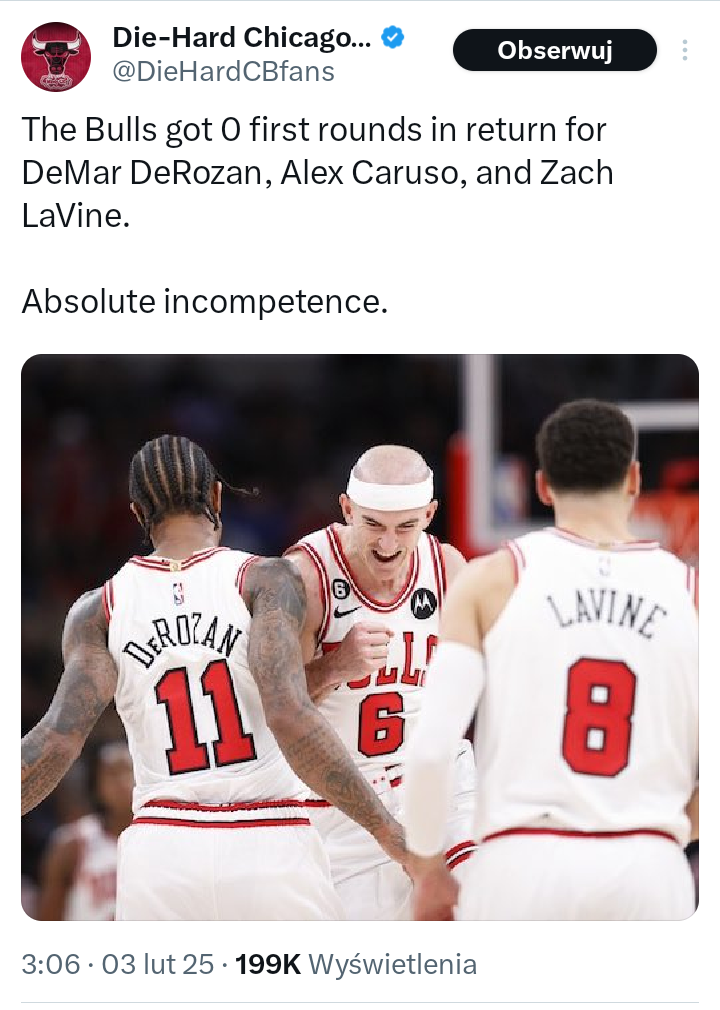Image resolution: width=720 pixels, height=1010 pixels.
Task: Open the Die-Hard Chicago display name
Action: pos(242,38)
